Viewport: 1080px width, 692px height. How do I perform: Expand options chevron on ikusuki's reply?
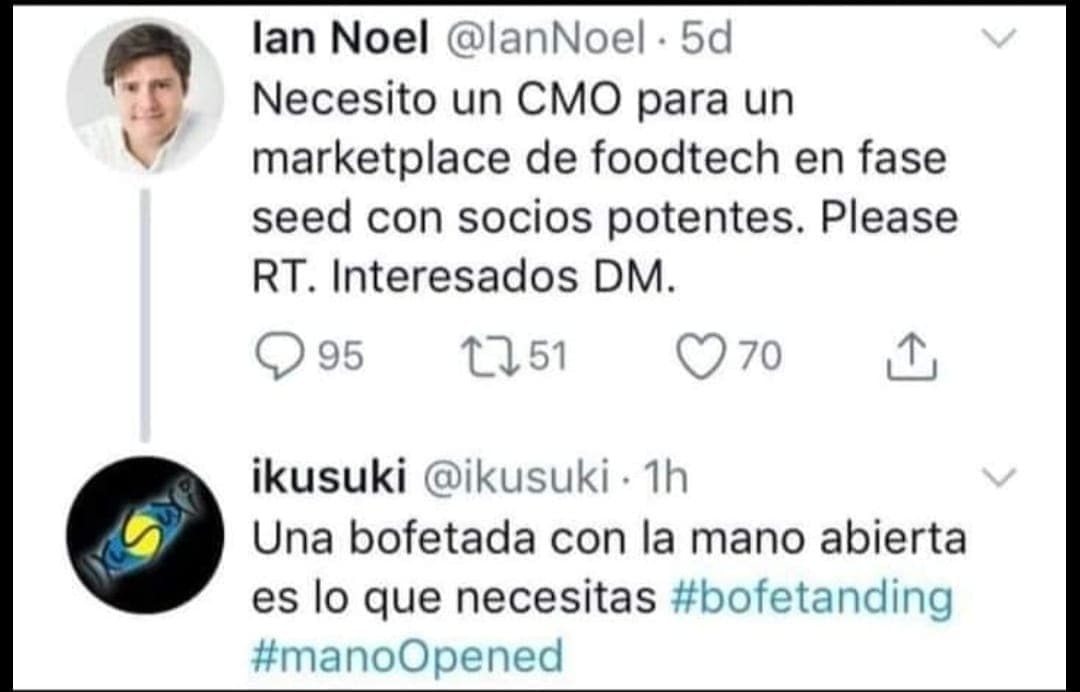pos(999,478)
